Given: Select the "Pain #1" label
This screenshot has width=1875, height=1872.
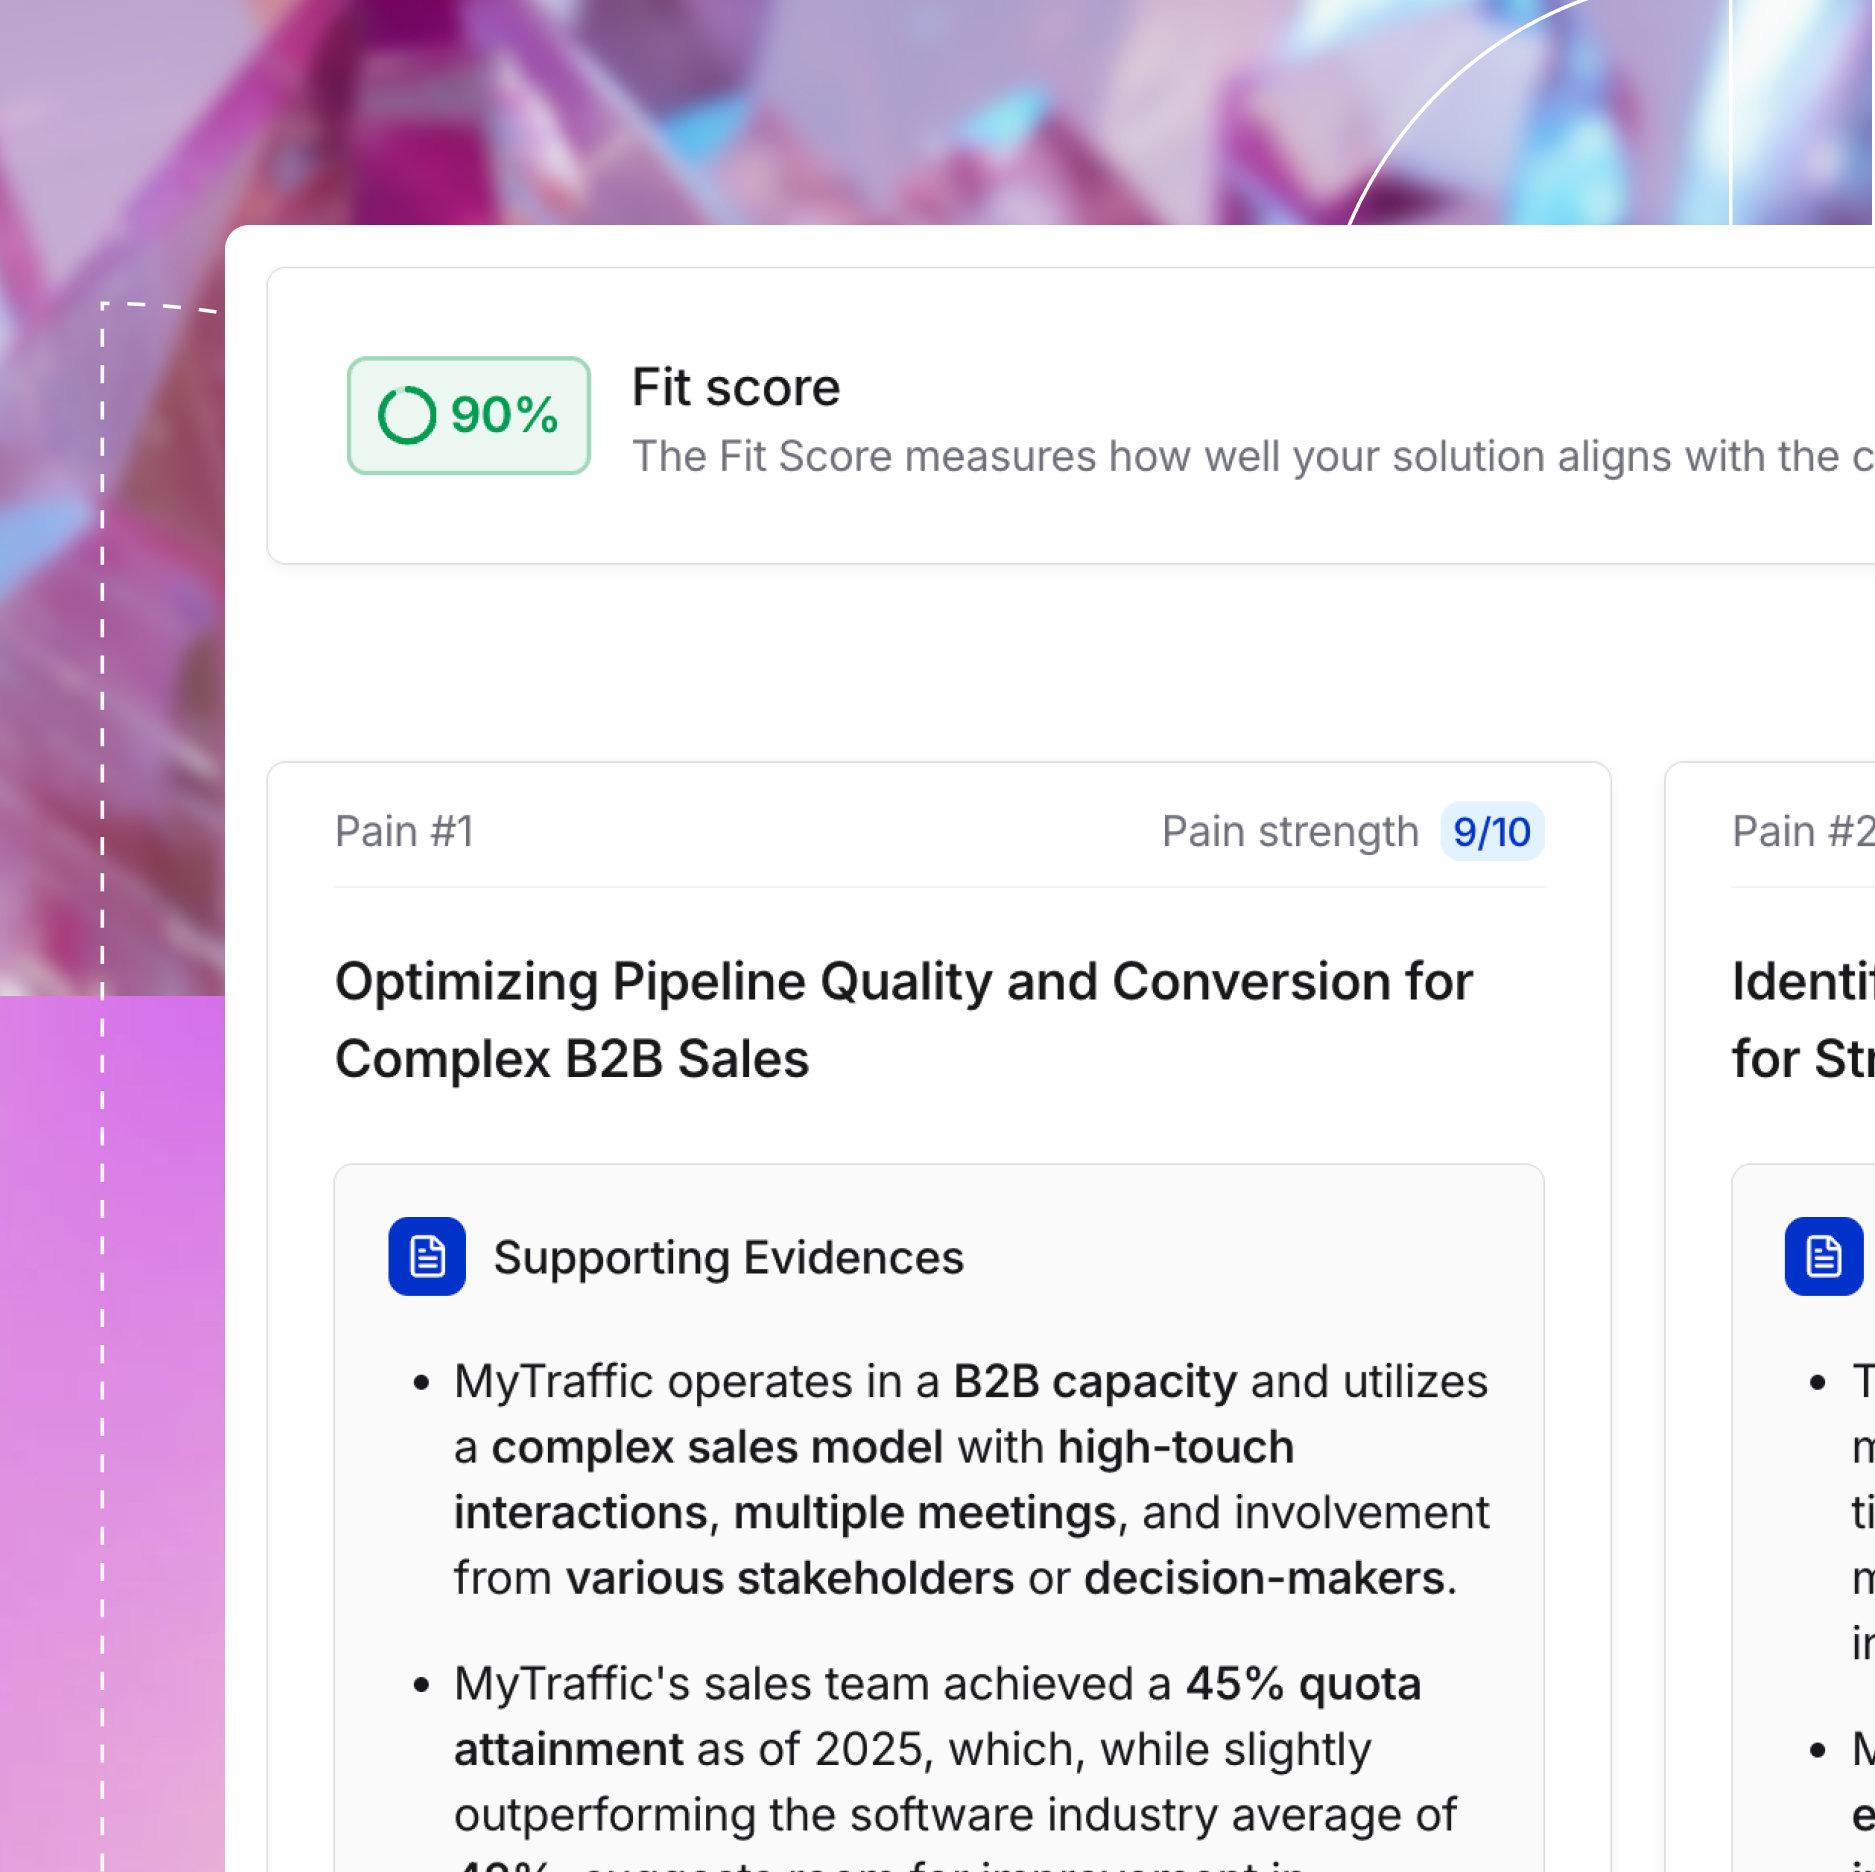Looking at the screenshot, I should point(404,832).
